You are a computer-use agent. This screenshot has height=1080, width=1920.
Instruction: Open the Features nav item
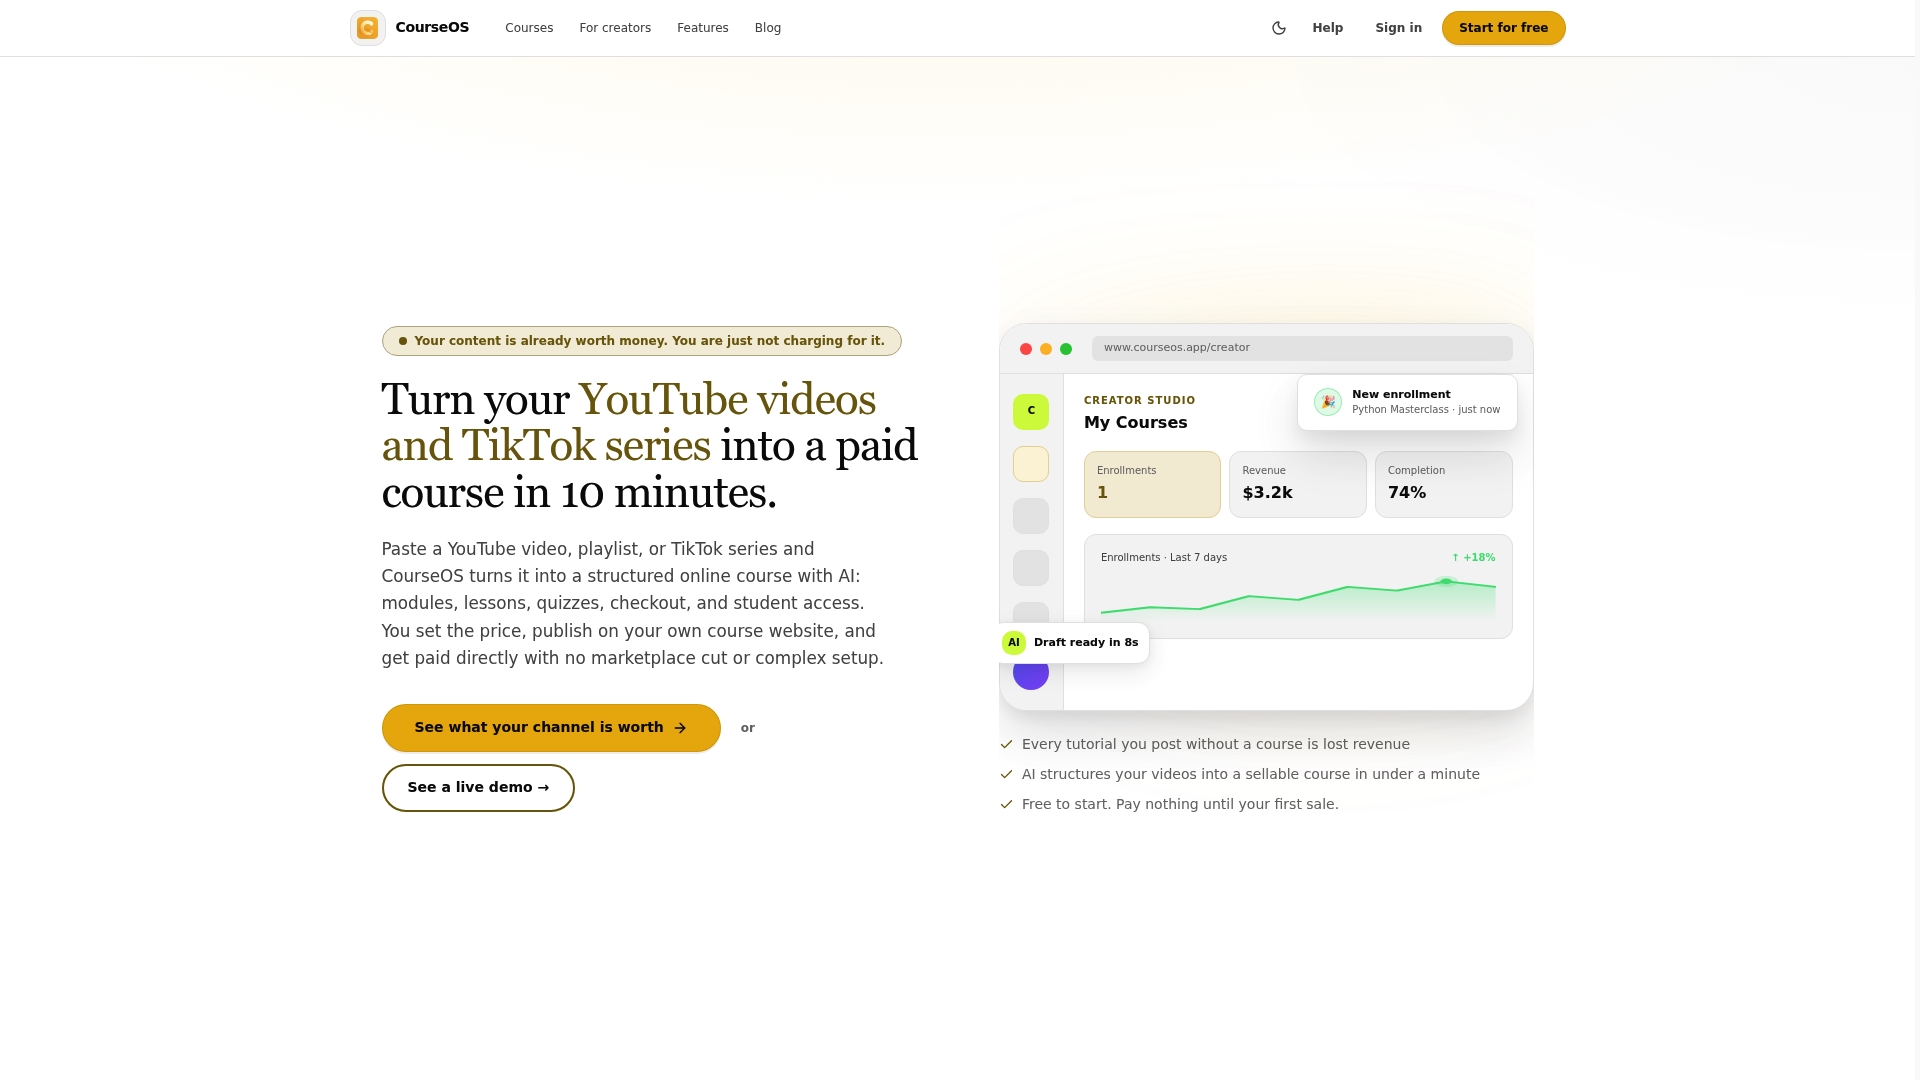click(x=703, y=28)
